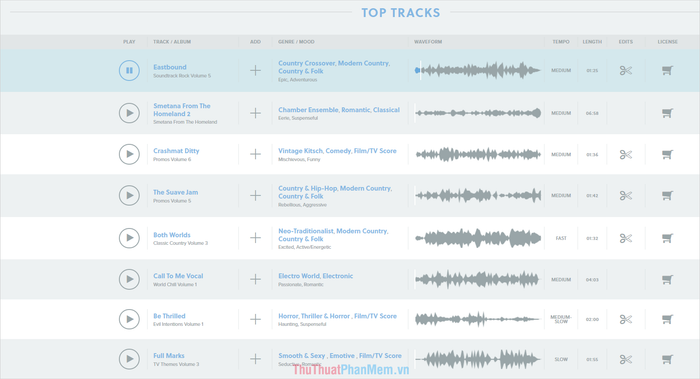Image resolution: width=700 pixels, height=379 pixels.
Task: Open scissors edits for Full Marks
Action: click(x=625, y=359)
